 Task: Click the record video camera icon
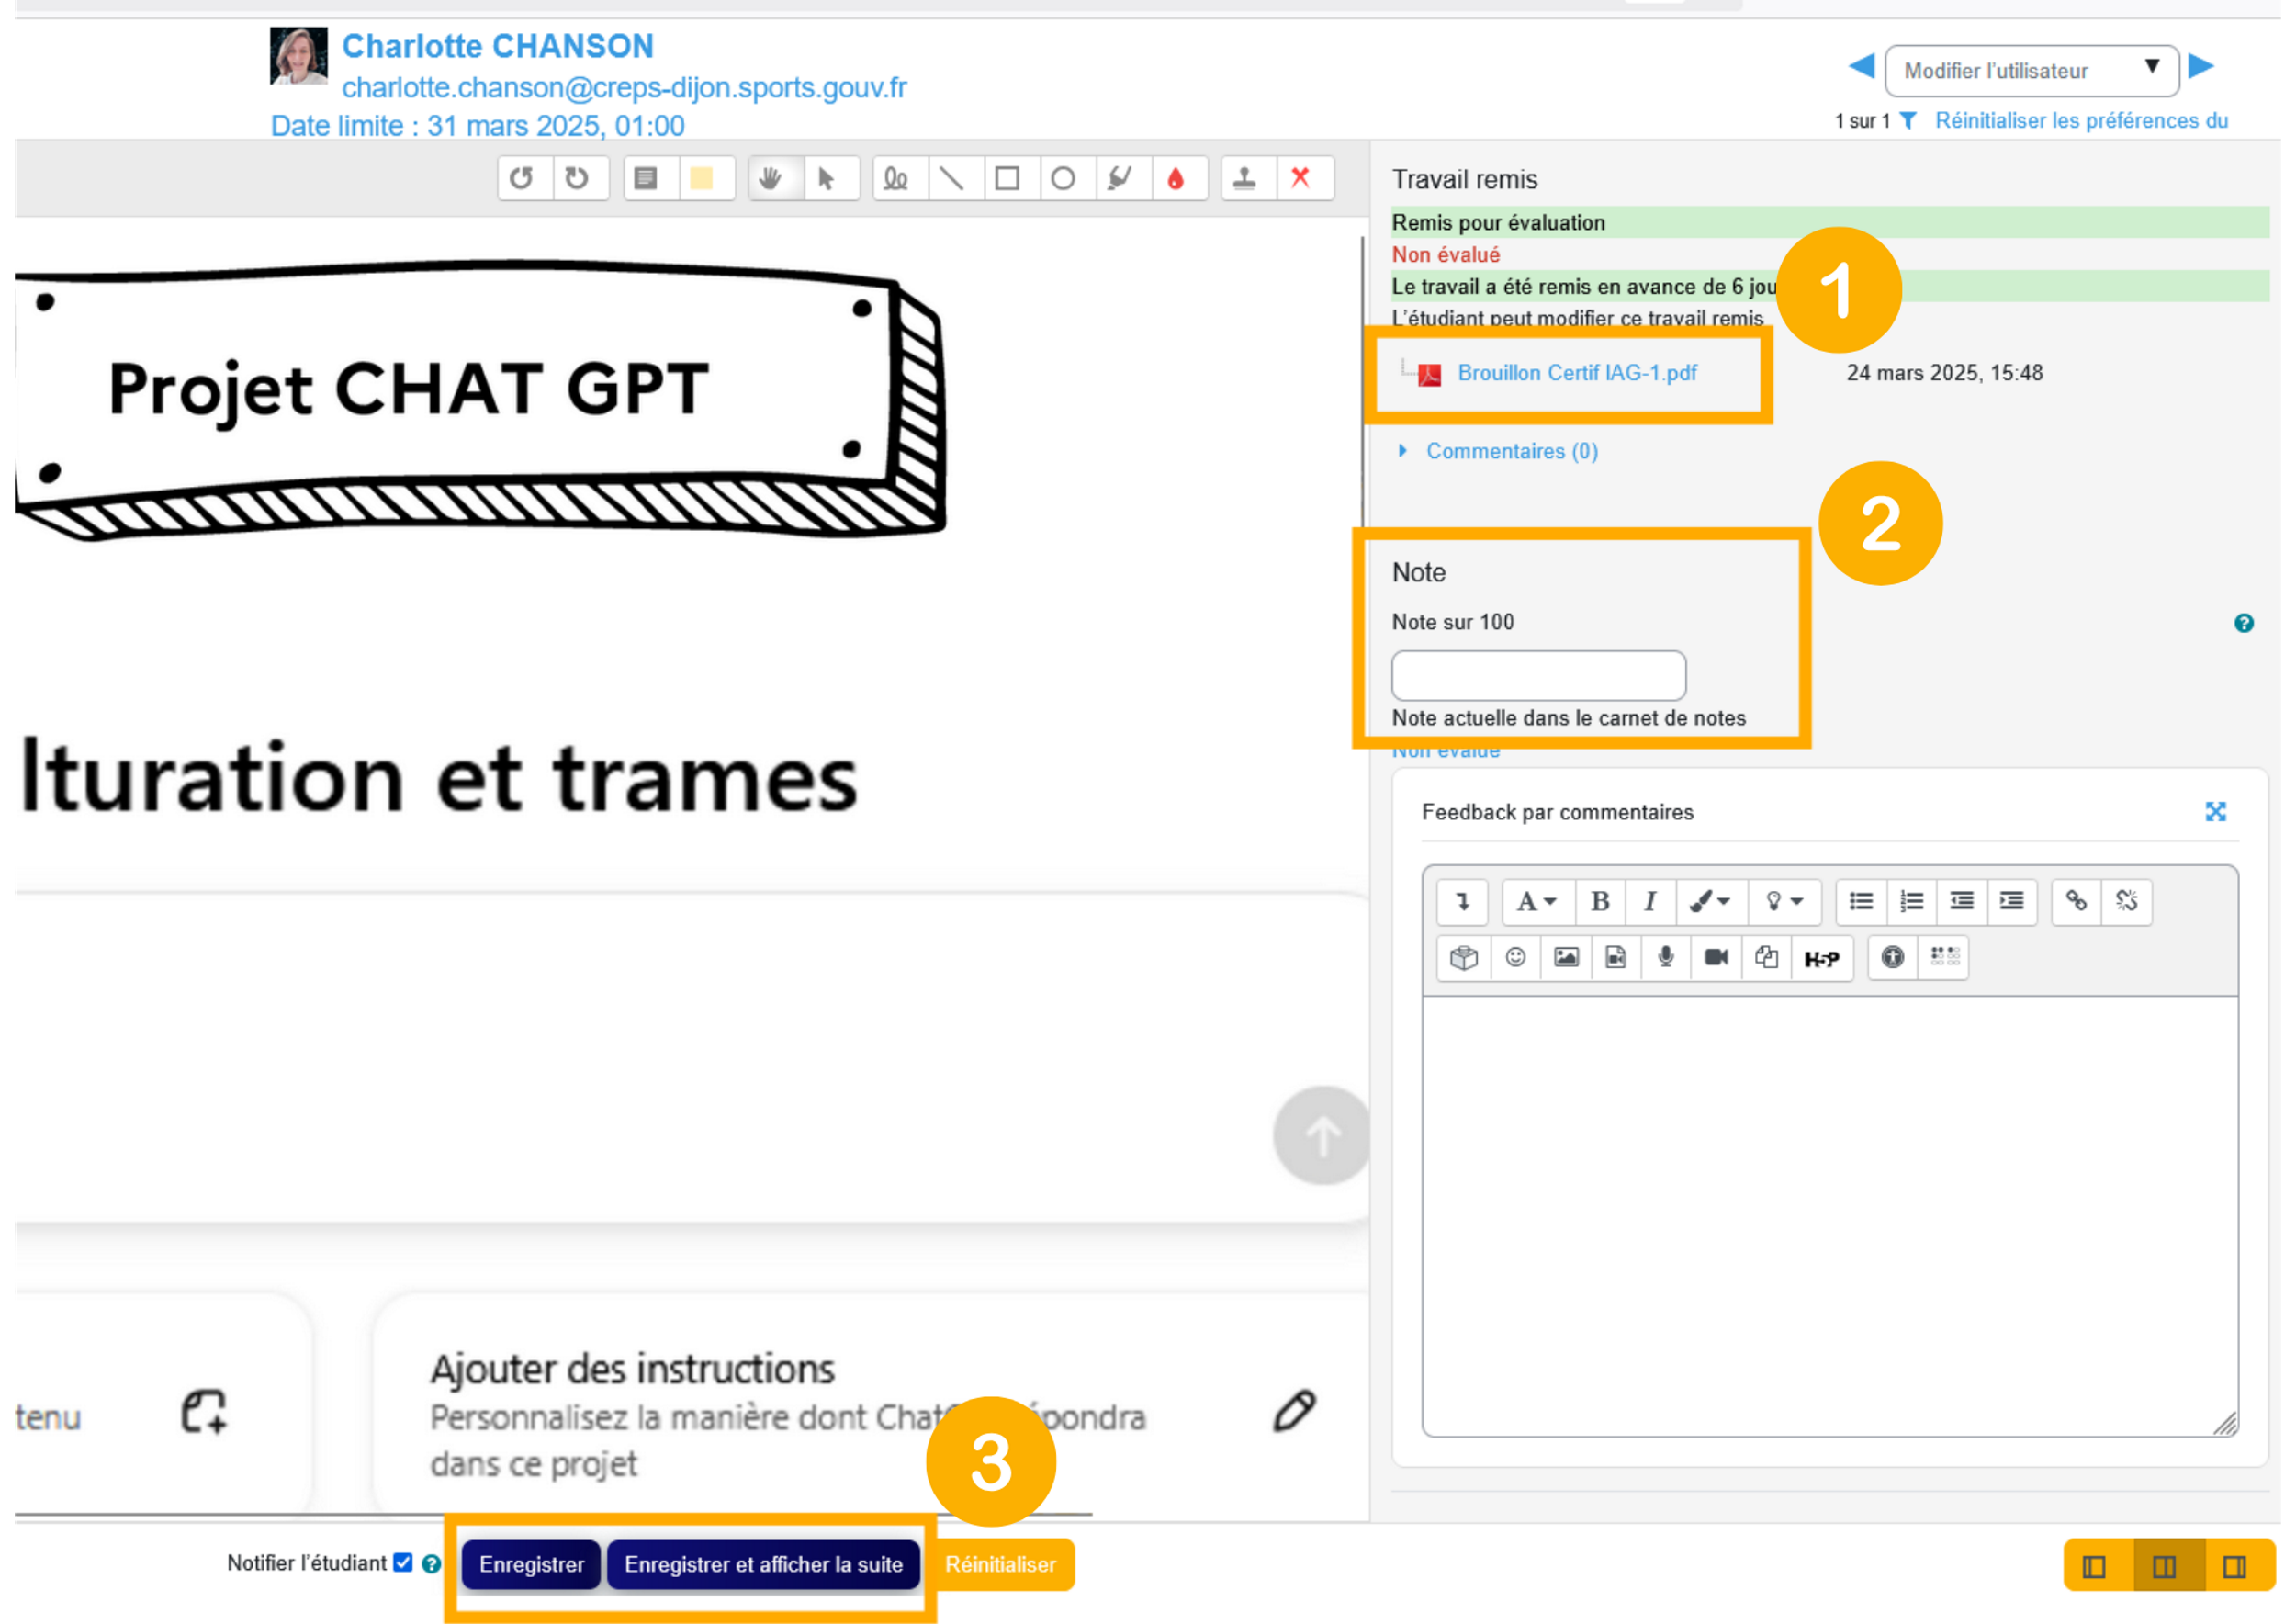click(x=1717, y=959)
